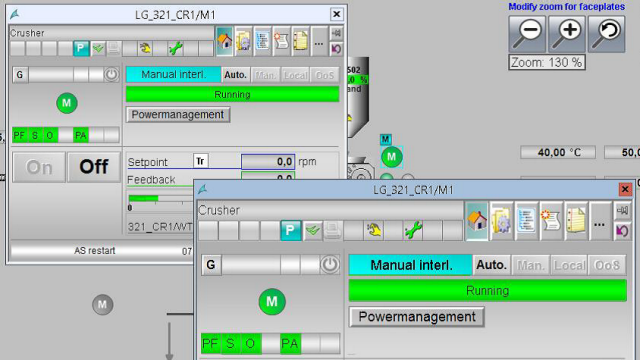Click the yellow notes icon in the upper faceplate

[300, 41]
